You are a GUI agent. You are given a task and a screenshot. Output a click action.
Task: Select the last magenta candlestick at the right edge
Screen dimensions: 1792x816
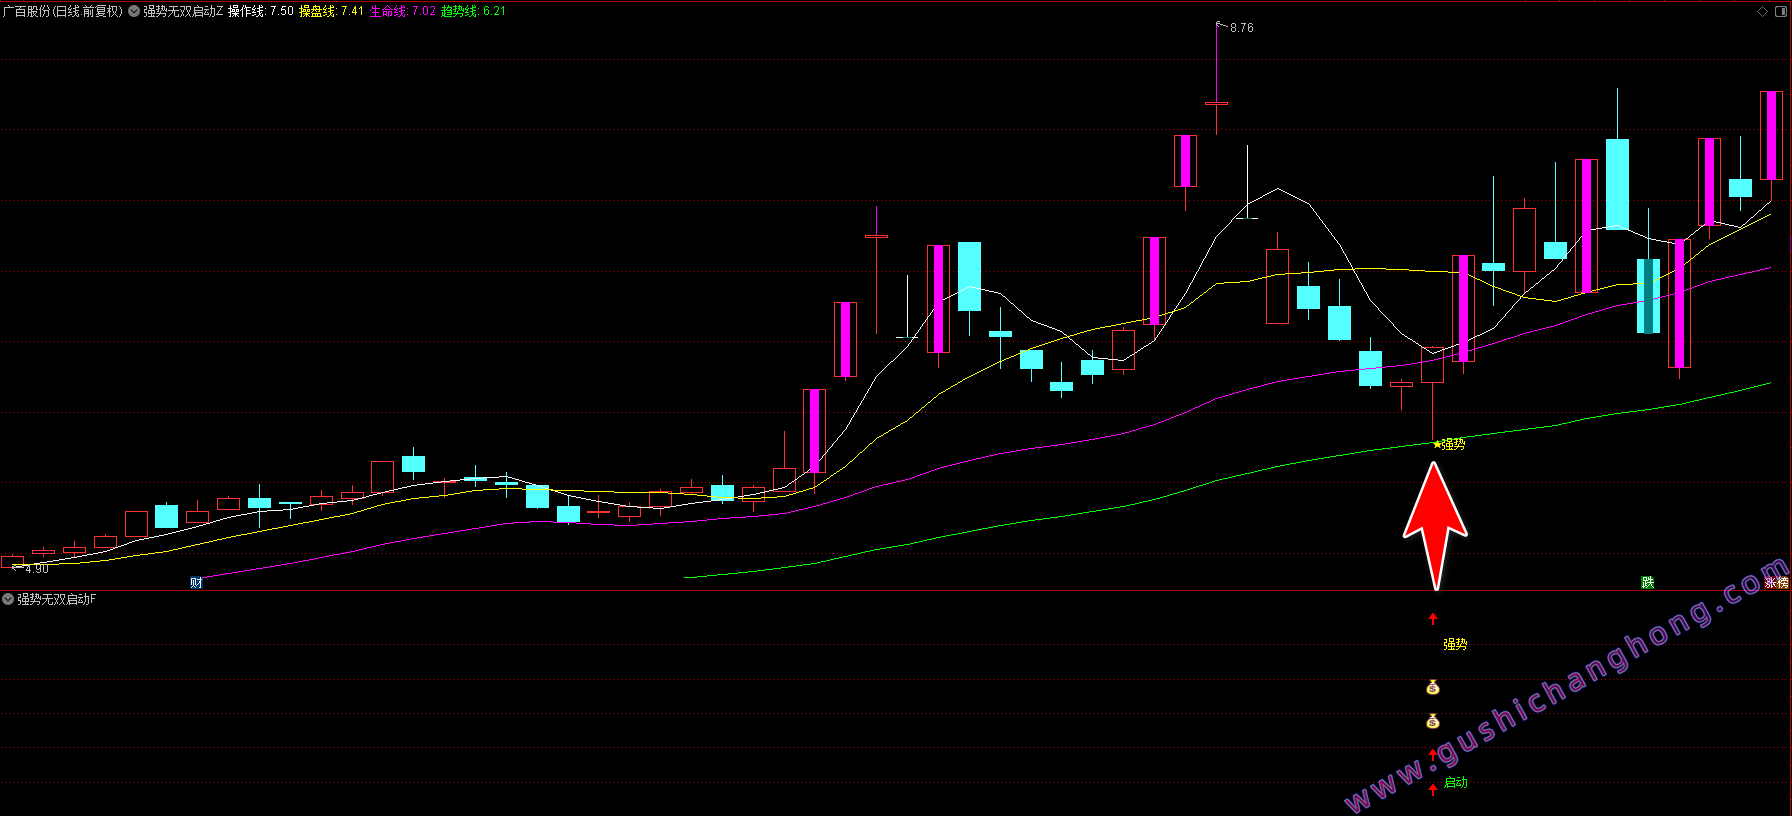(1771, 136)
